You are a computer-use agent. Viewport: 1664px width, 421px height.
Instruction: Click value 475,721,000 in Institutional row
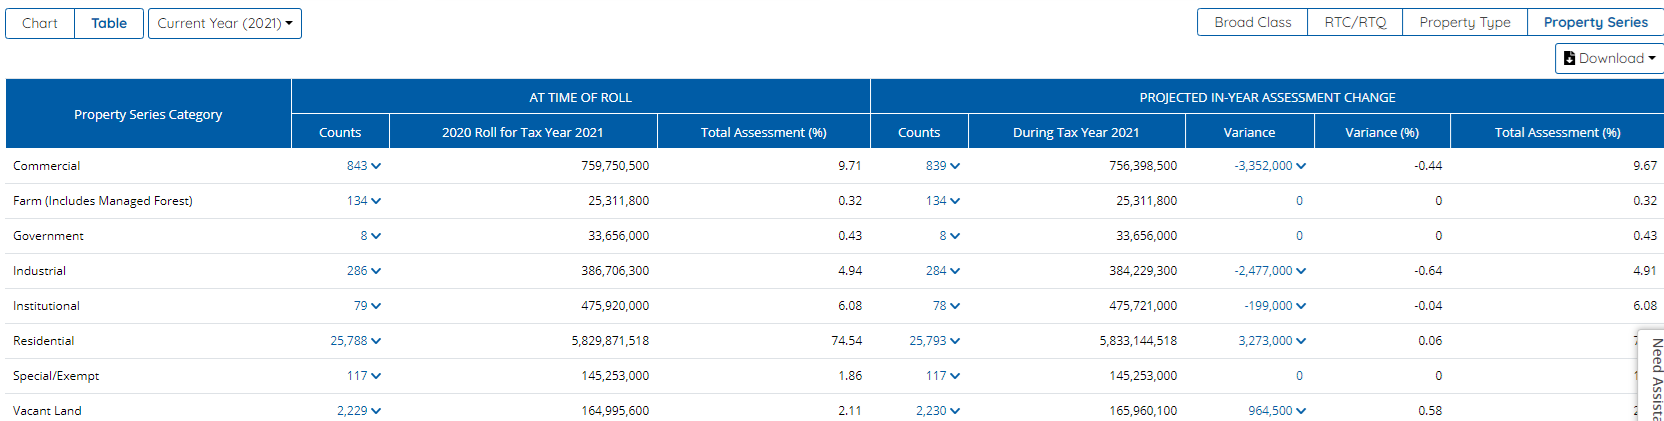[1143, 306]
